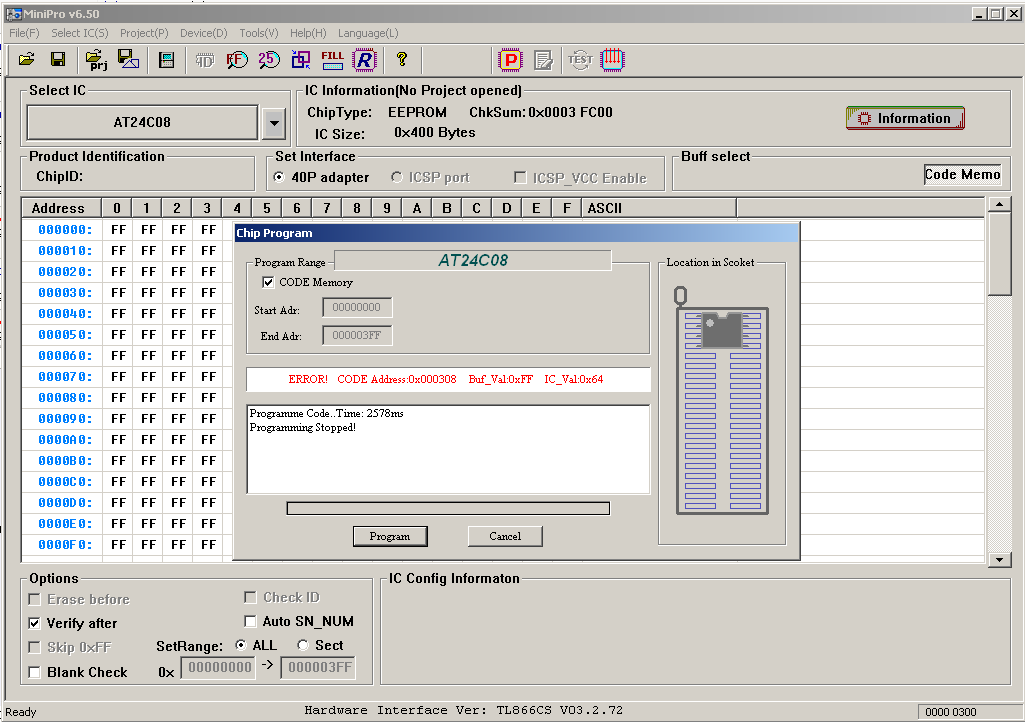1025x722 pixels.
Task: Click the Open file toolbar icon
Action: pos(27,60)
